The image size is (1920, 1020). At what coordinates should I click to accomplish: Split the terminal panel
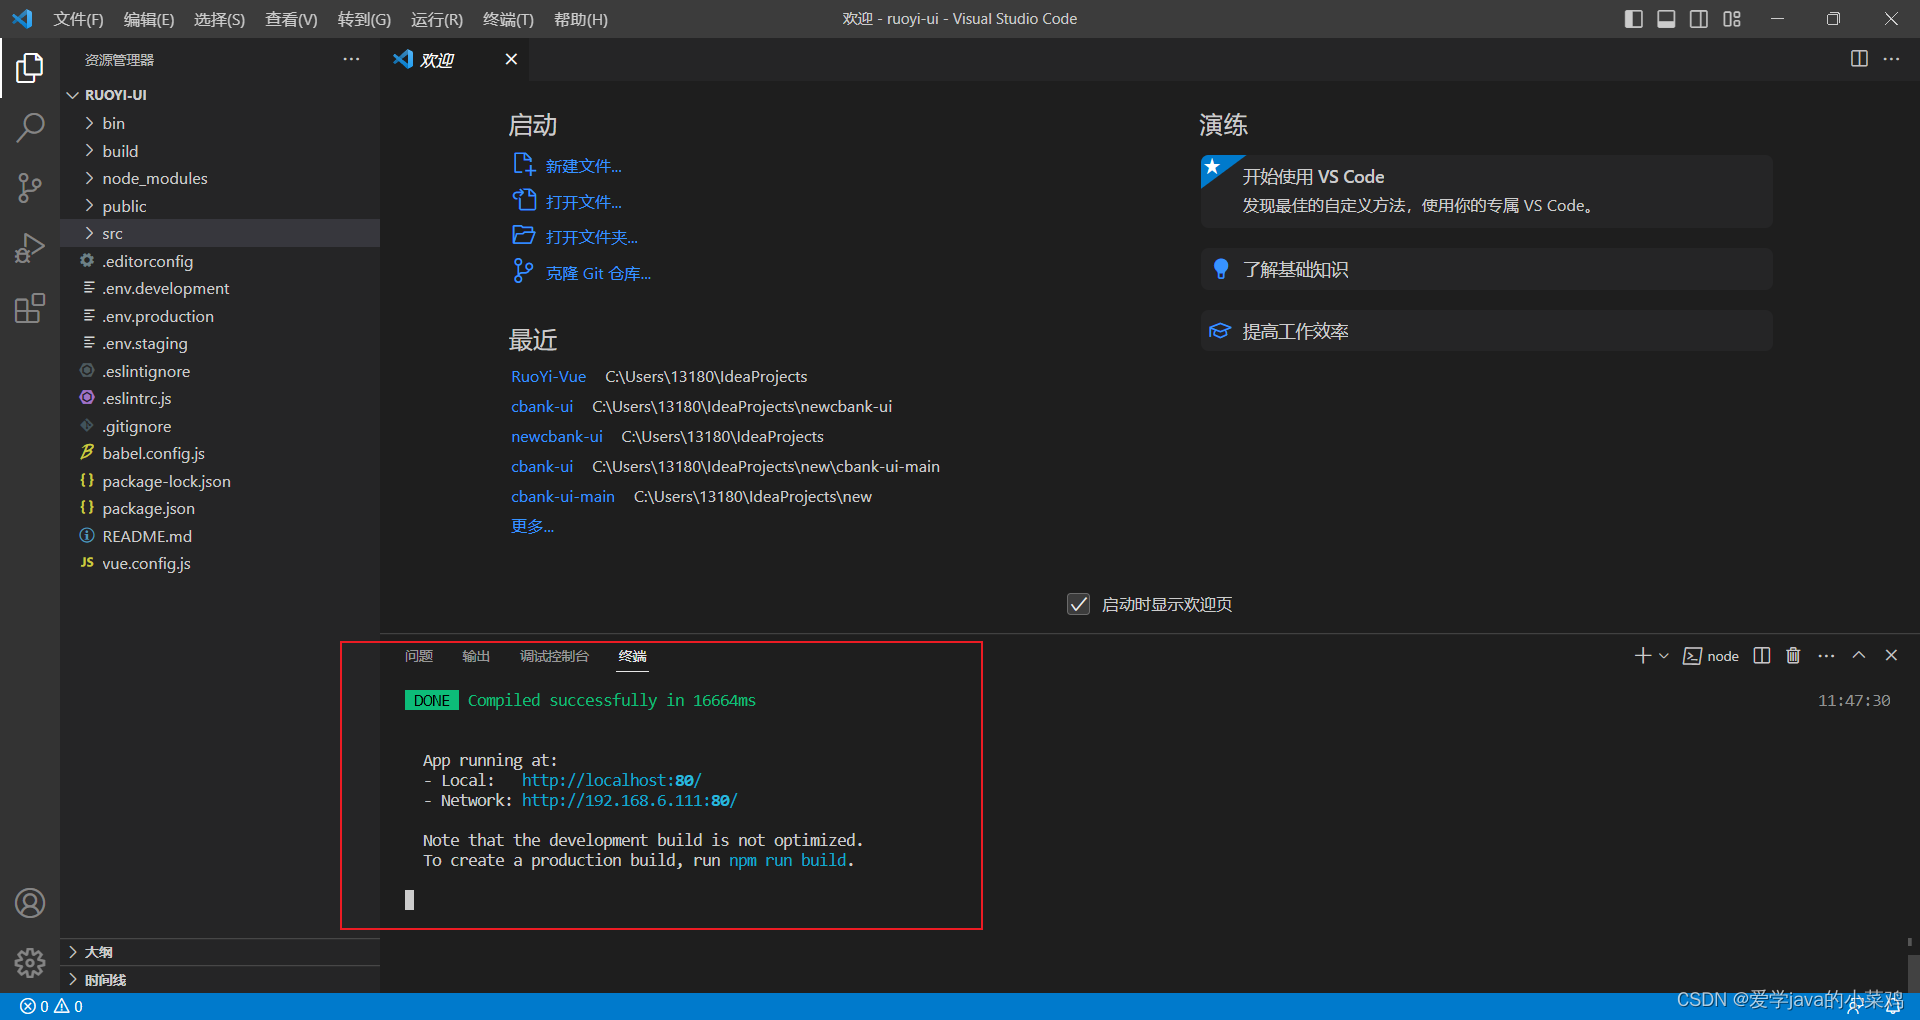[1762, 655]
